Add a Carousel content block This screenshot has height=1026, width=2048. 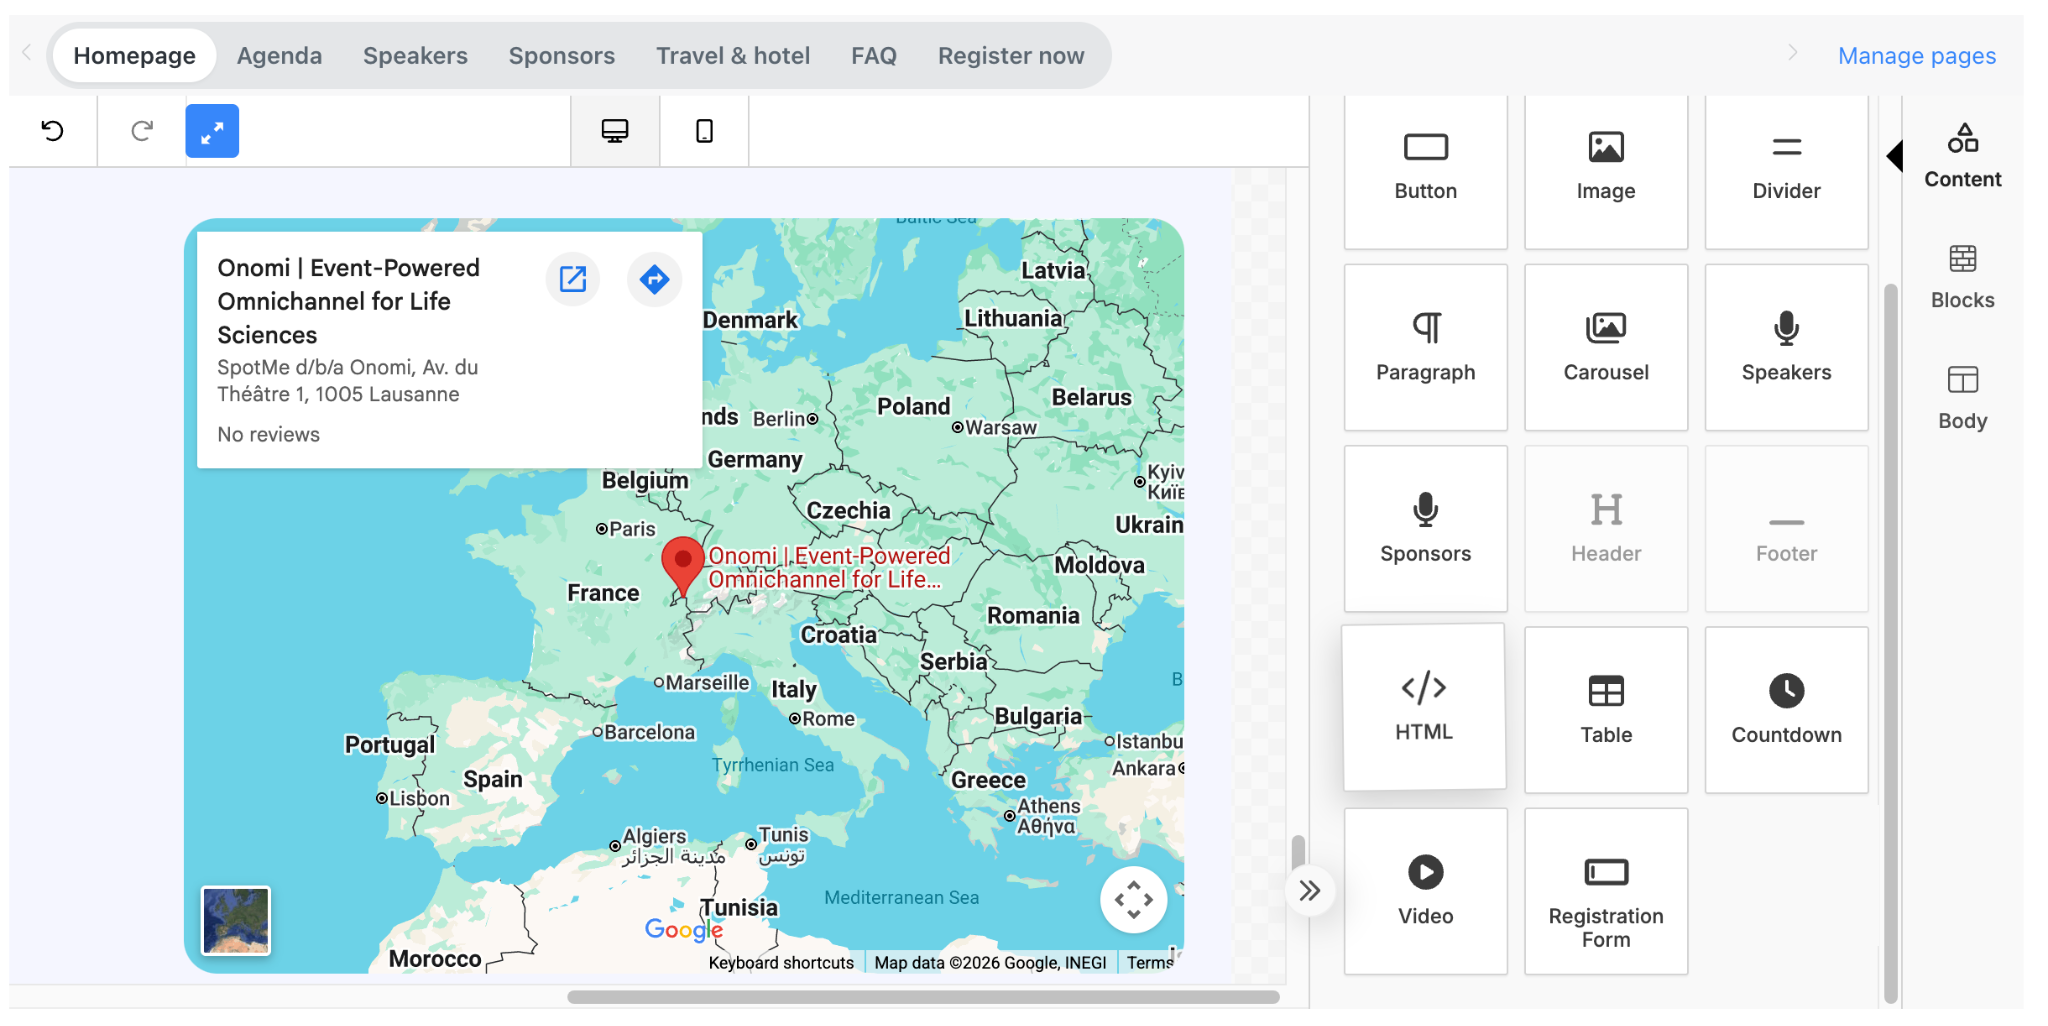tap(1606, 347)
